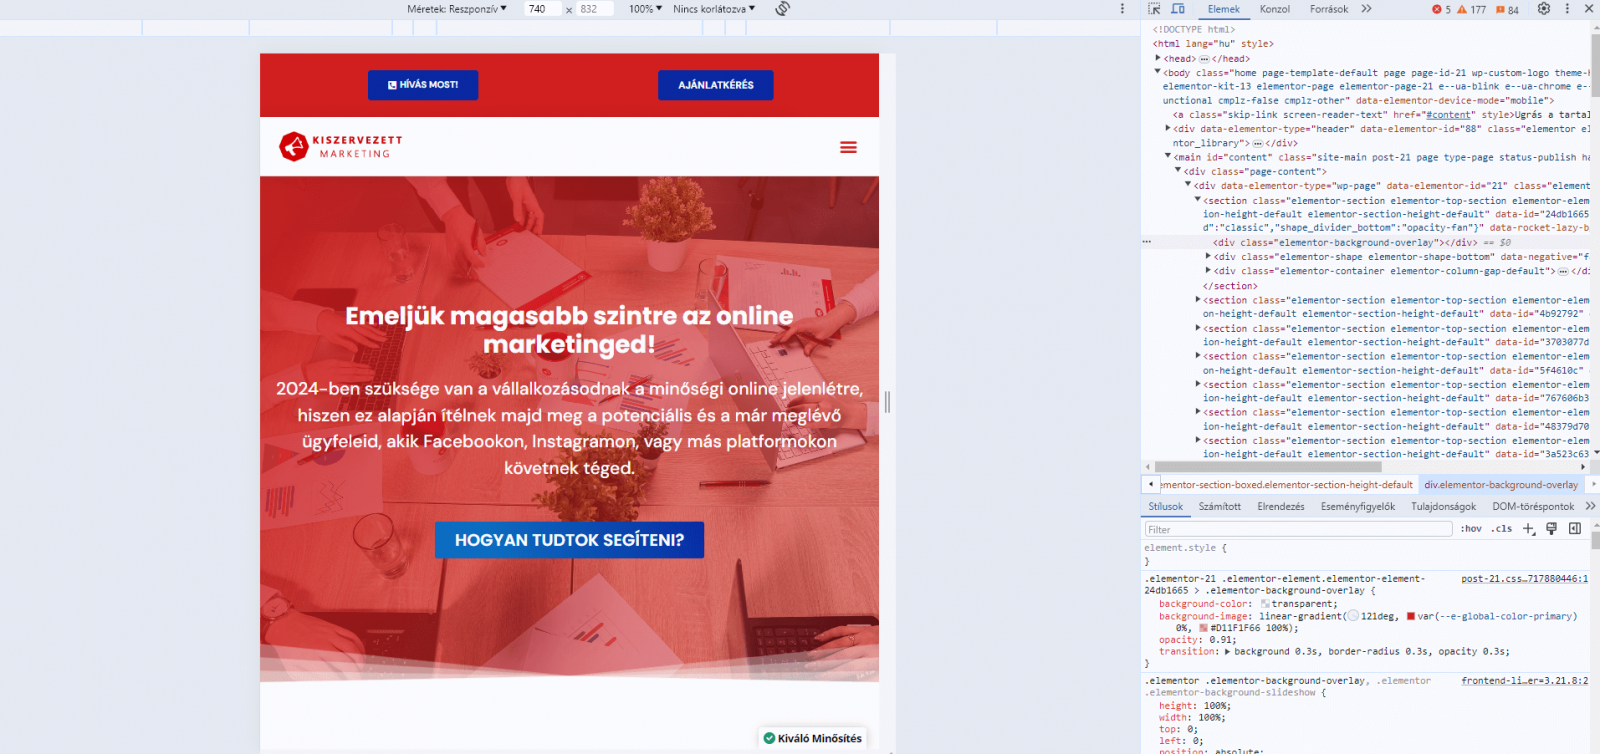The image size is (1600, 754).
Task: Click the new style rule plus icon
Action: tap(1528, 529)
